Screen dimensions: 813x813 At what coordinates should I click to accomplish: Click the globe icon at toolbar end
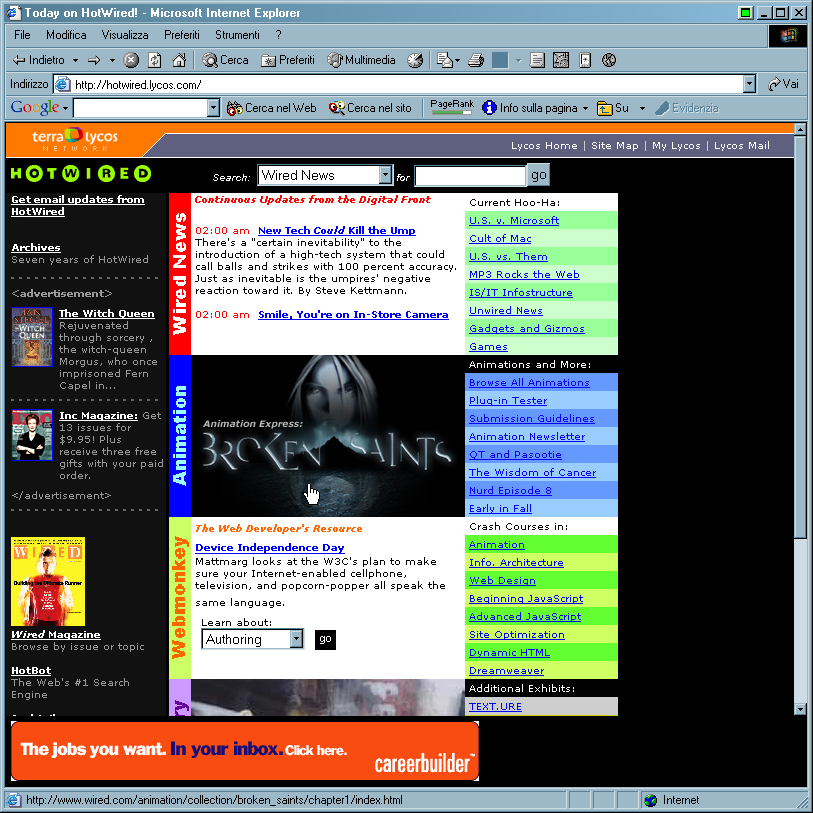coord(609,60)
